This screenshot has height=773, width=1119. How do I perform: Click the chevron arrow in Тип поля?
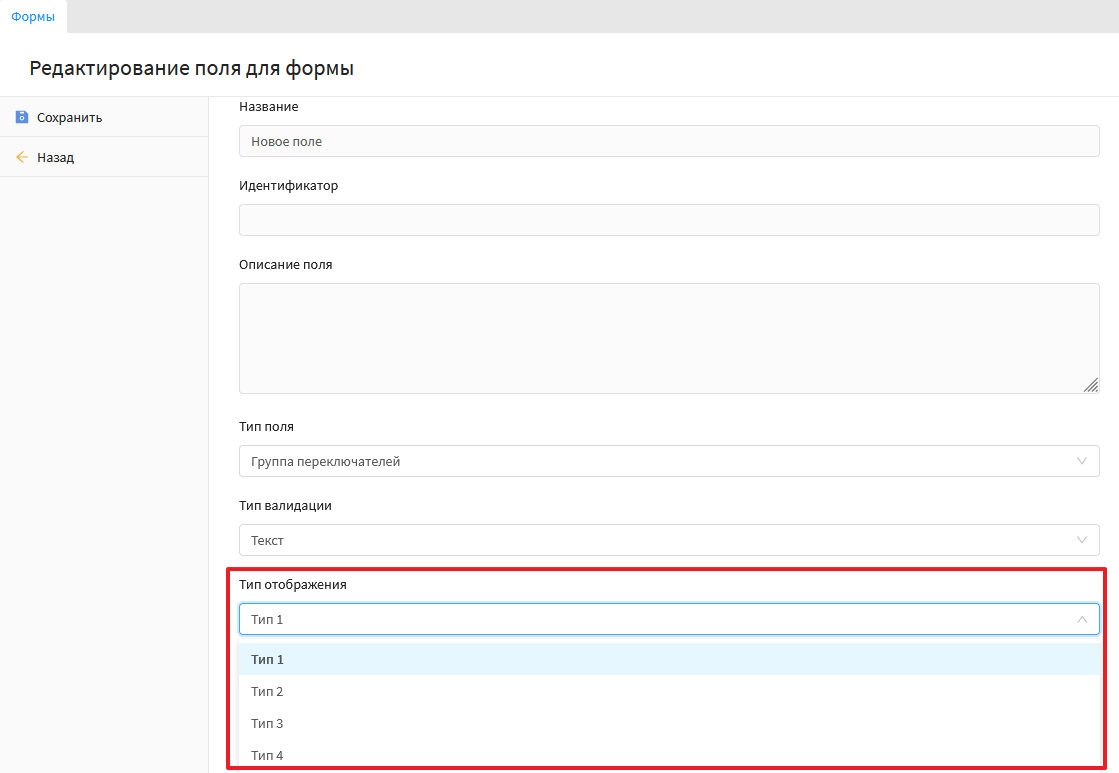1081,461
